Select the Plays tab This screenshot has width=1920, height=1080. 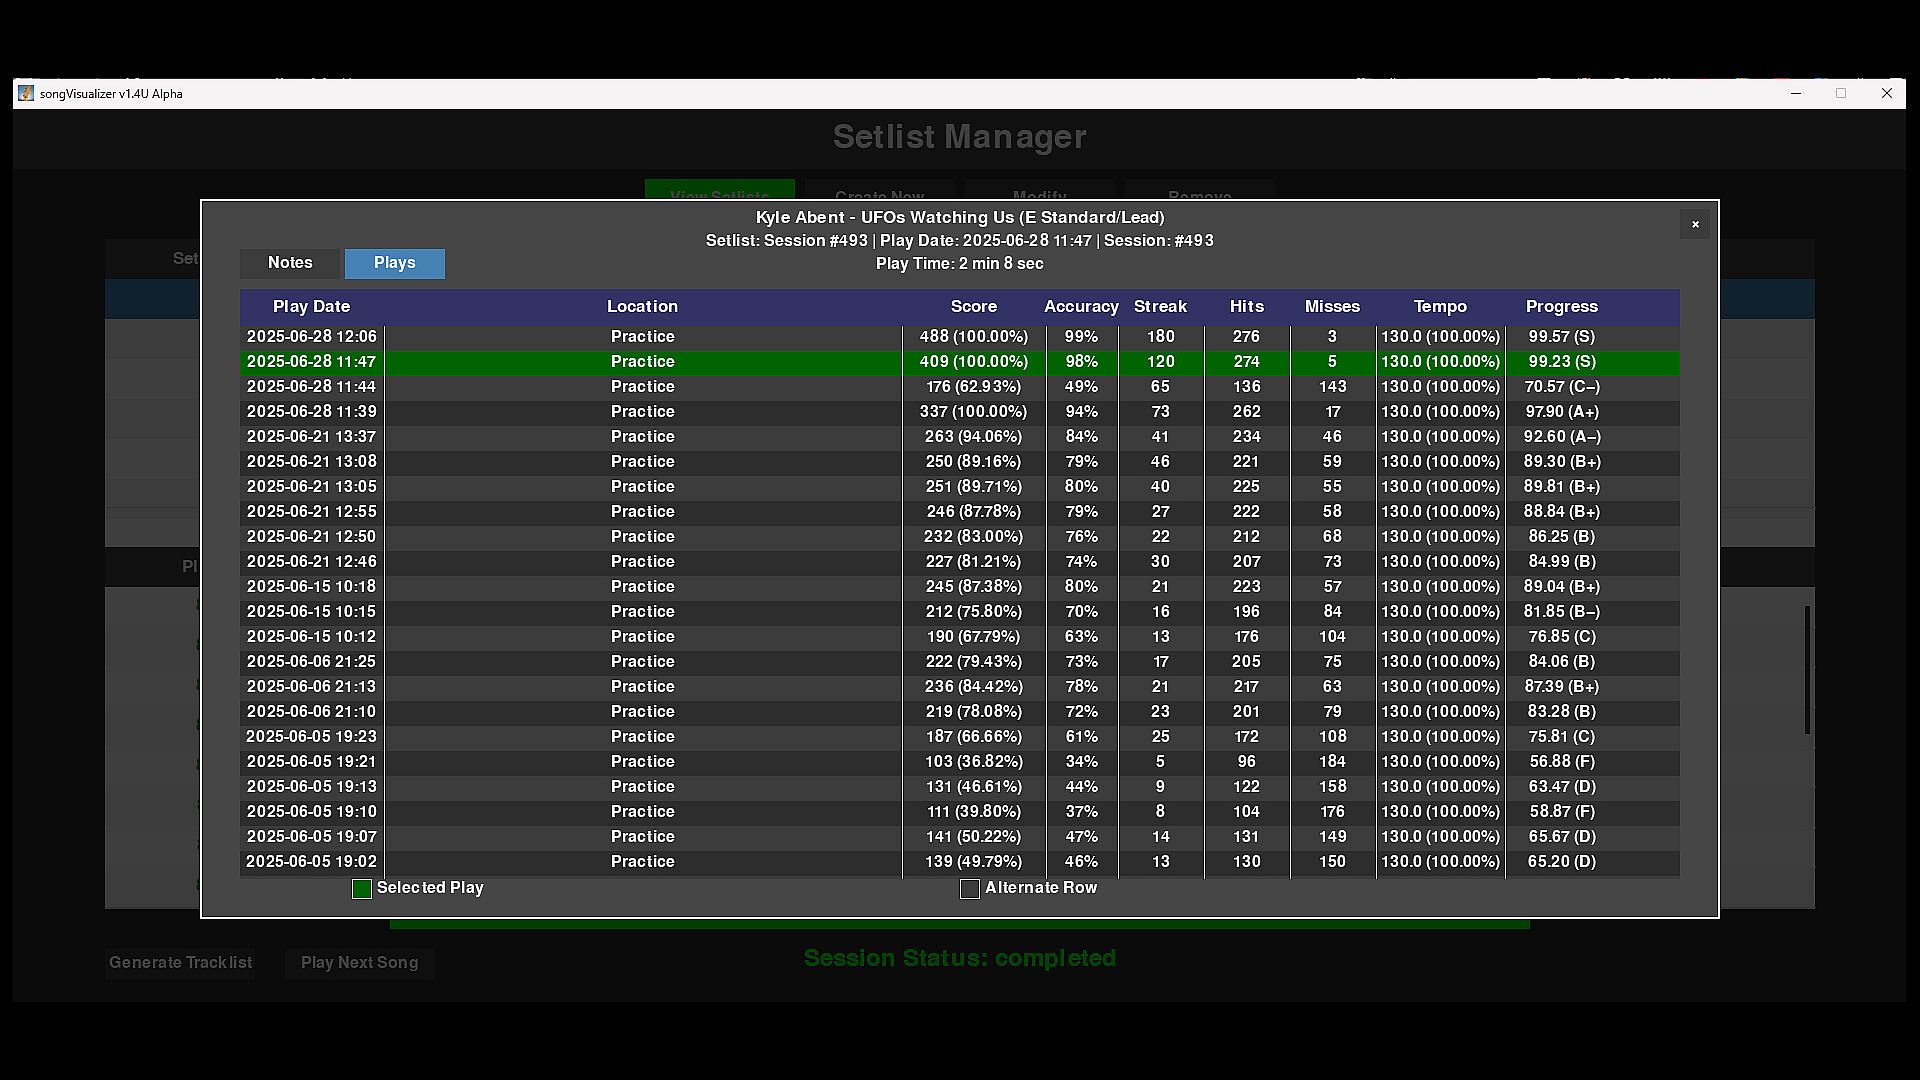pos(394,263)
